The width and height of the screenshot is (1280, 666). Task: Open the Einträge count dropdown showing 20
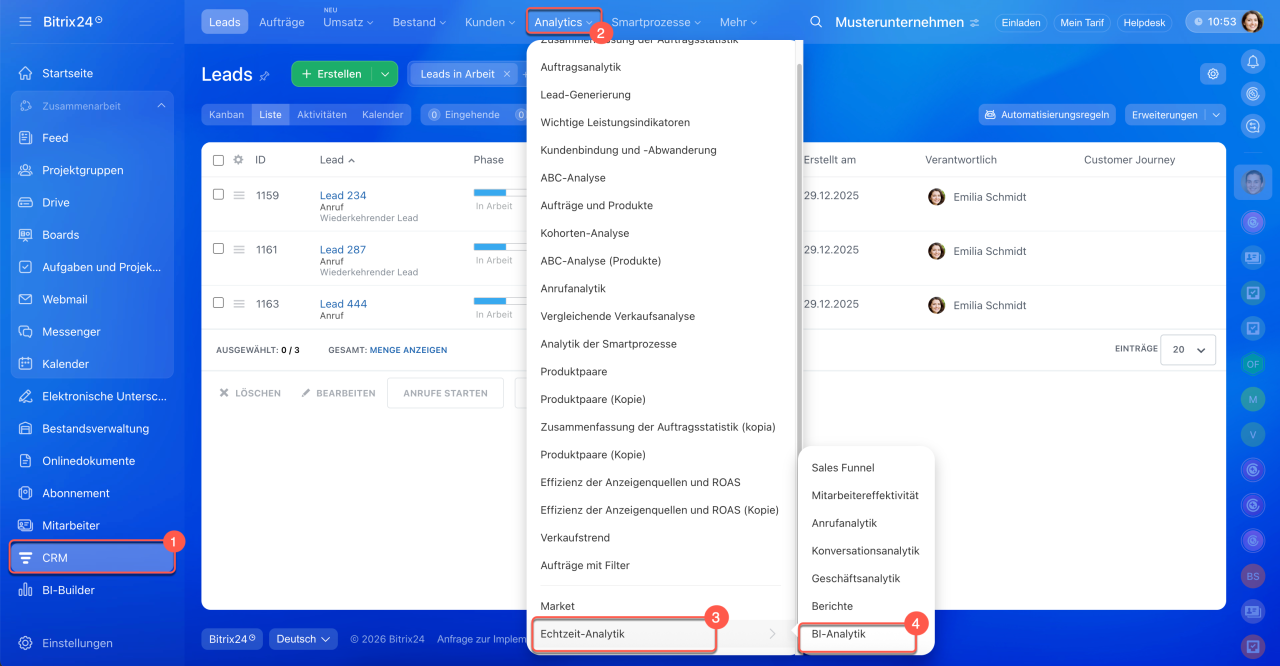(x=1188, y=350)
